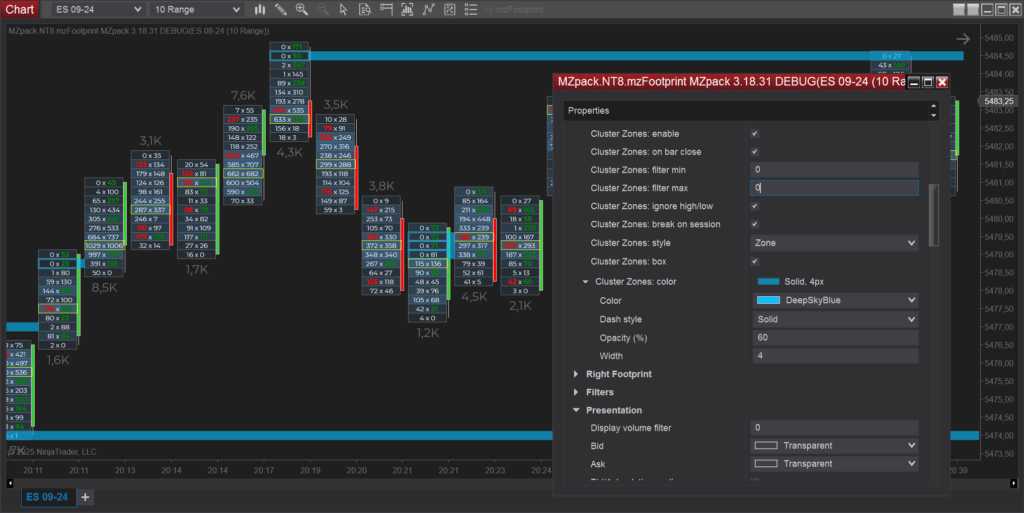1024x513 pixels.
Task: Open the data box icon
Action: [365, 9]
